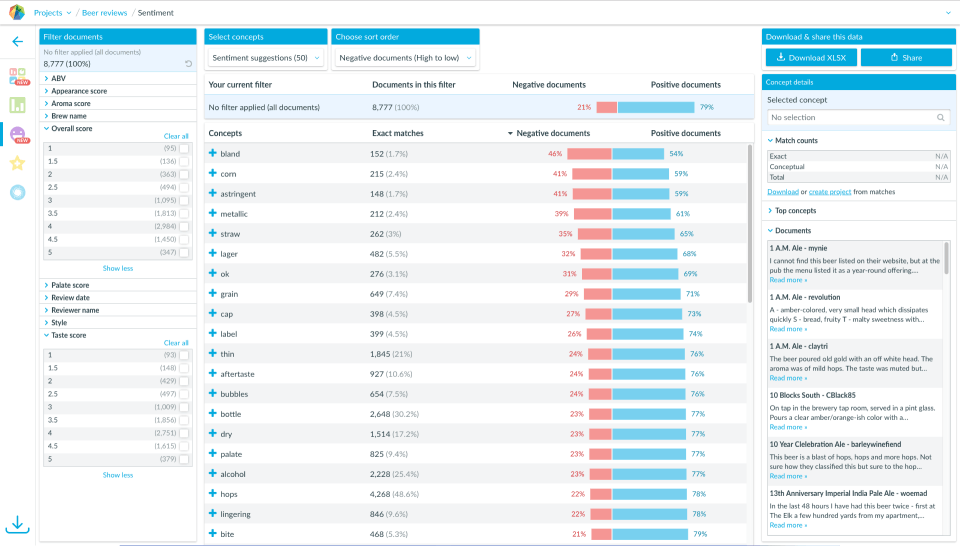
Task: Click the search icon in selected concept field
Action: 940,118
